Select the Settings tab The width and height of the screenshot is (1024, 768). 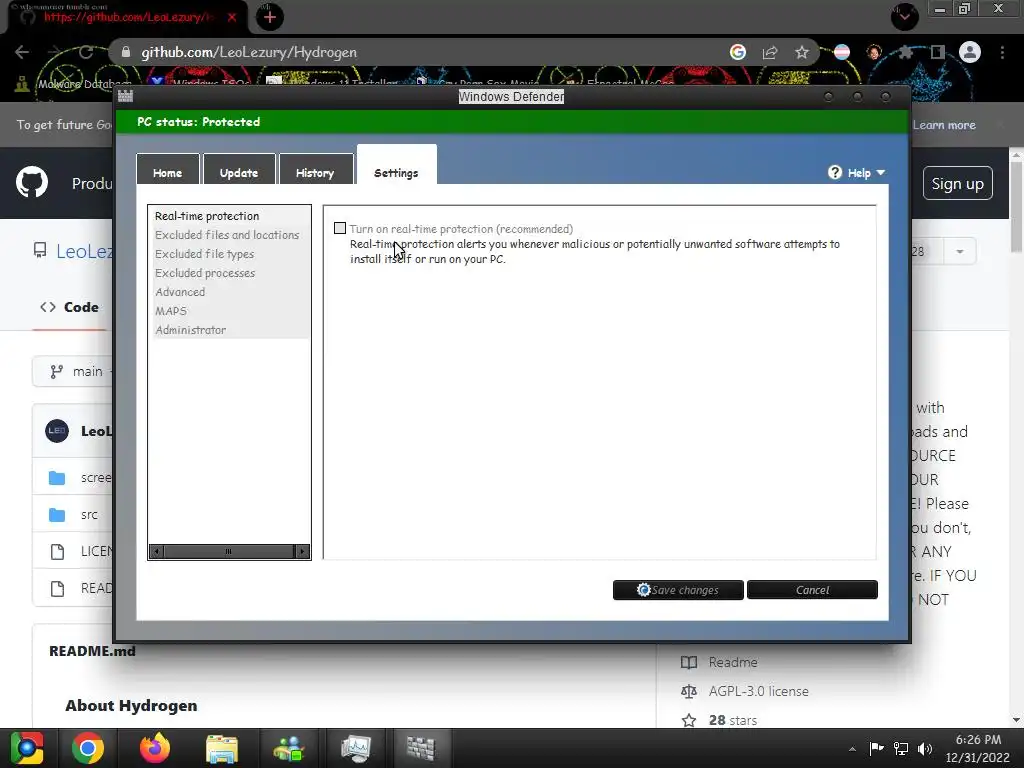pos(396,166)
